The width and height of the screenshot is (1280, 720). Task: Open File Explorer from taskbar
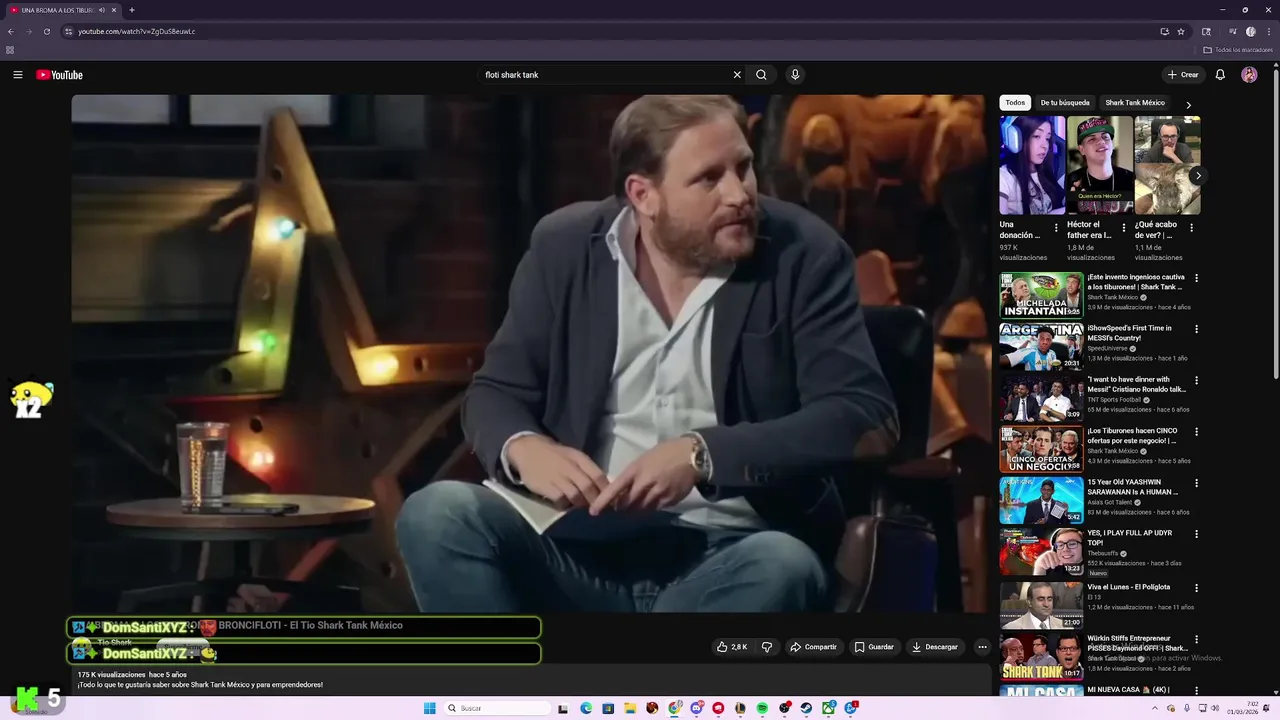tap(630, 708)
